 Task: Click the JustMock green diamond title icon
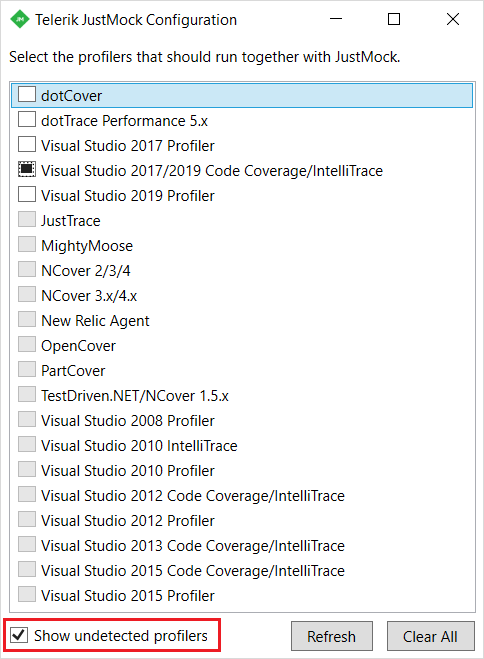(x=19, y=19)
